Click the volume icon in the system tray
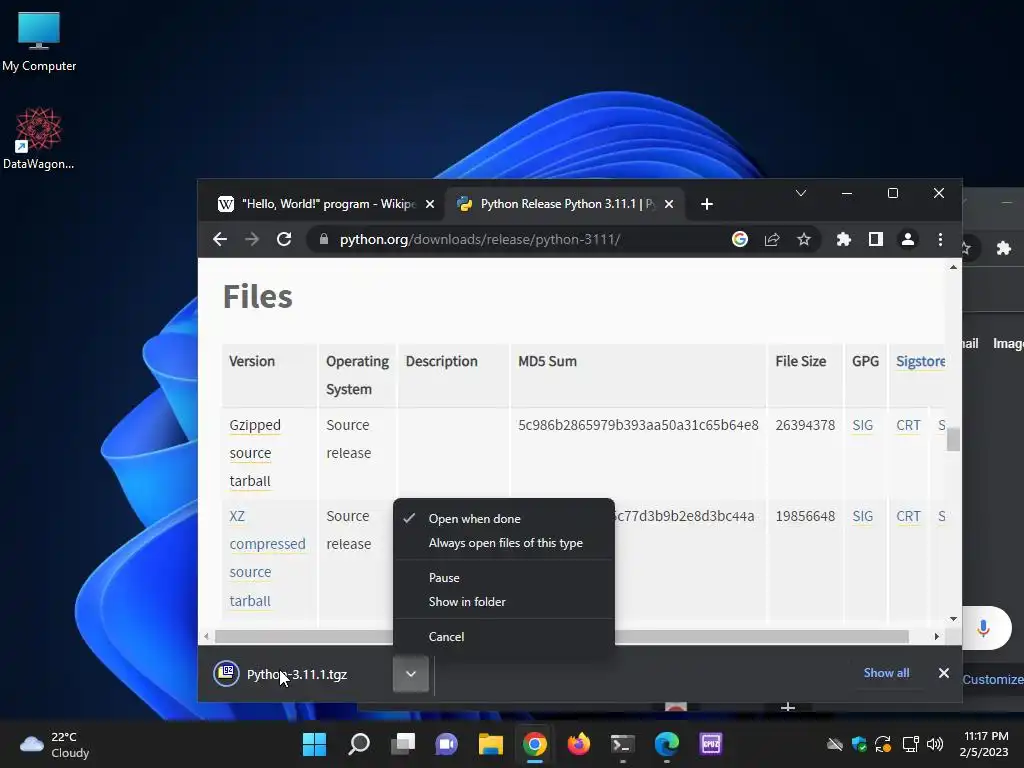This screenshot has height=768, width=1024. tap(935, 744)
